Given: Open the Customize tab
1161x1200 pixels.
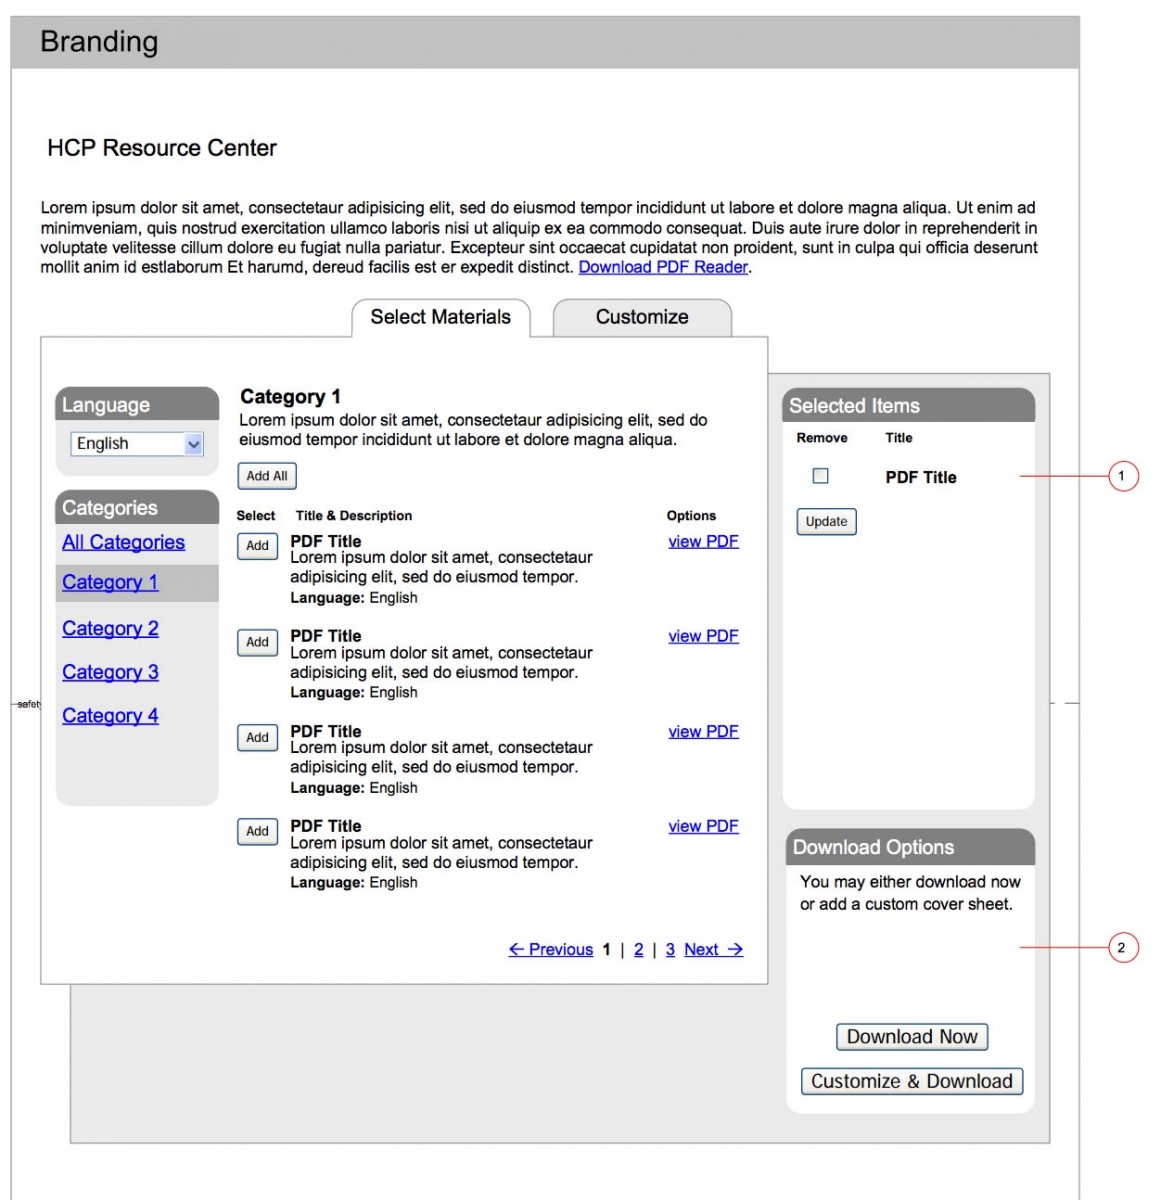Looking at the screenshot, I should (x=642, y=317).
